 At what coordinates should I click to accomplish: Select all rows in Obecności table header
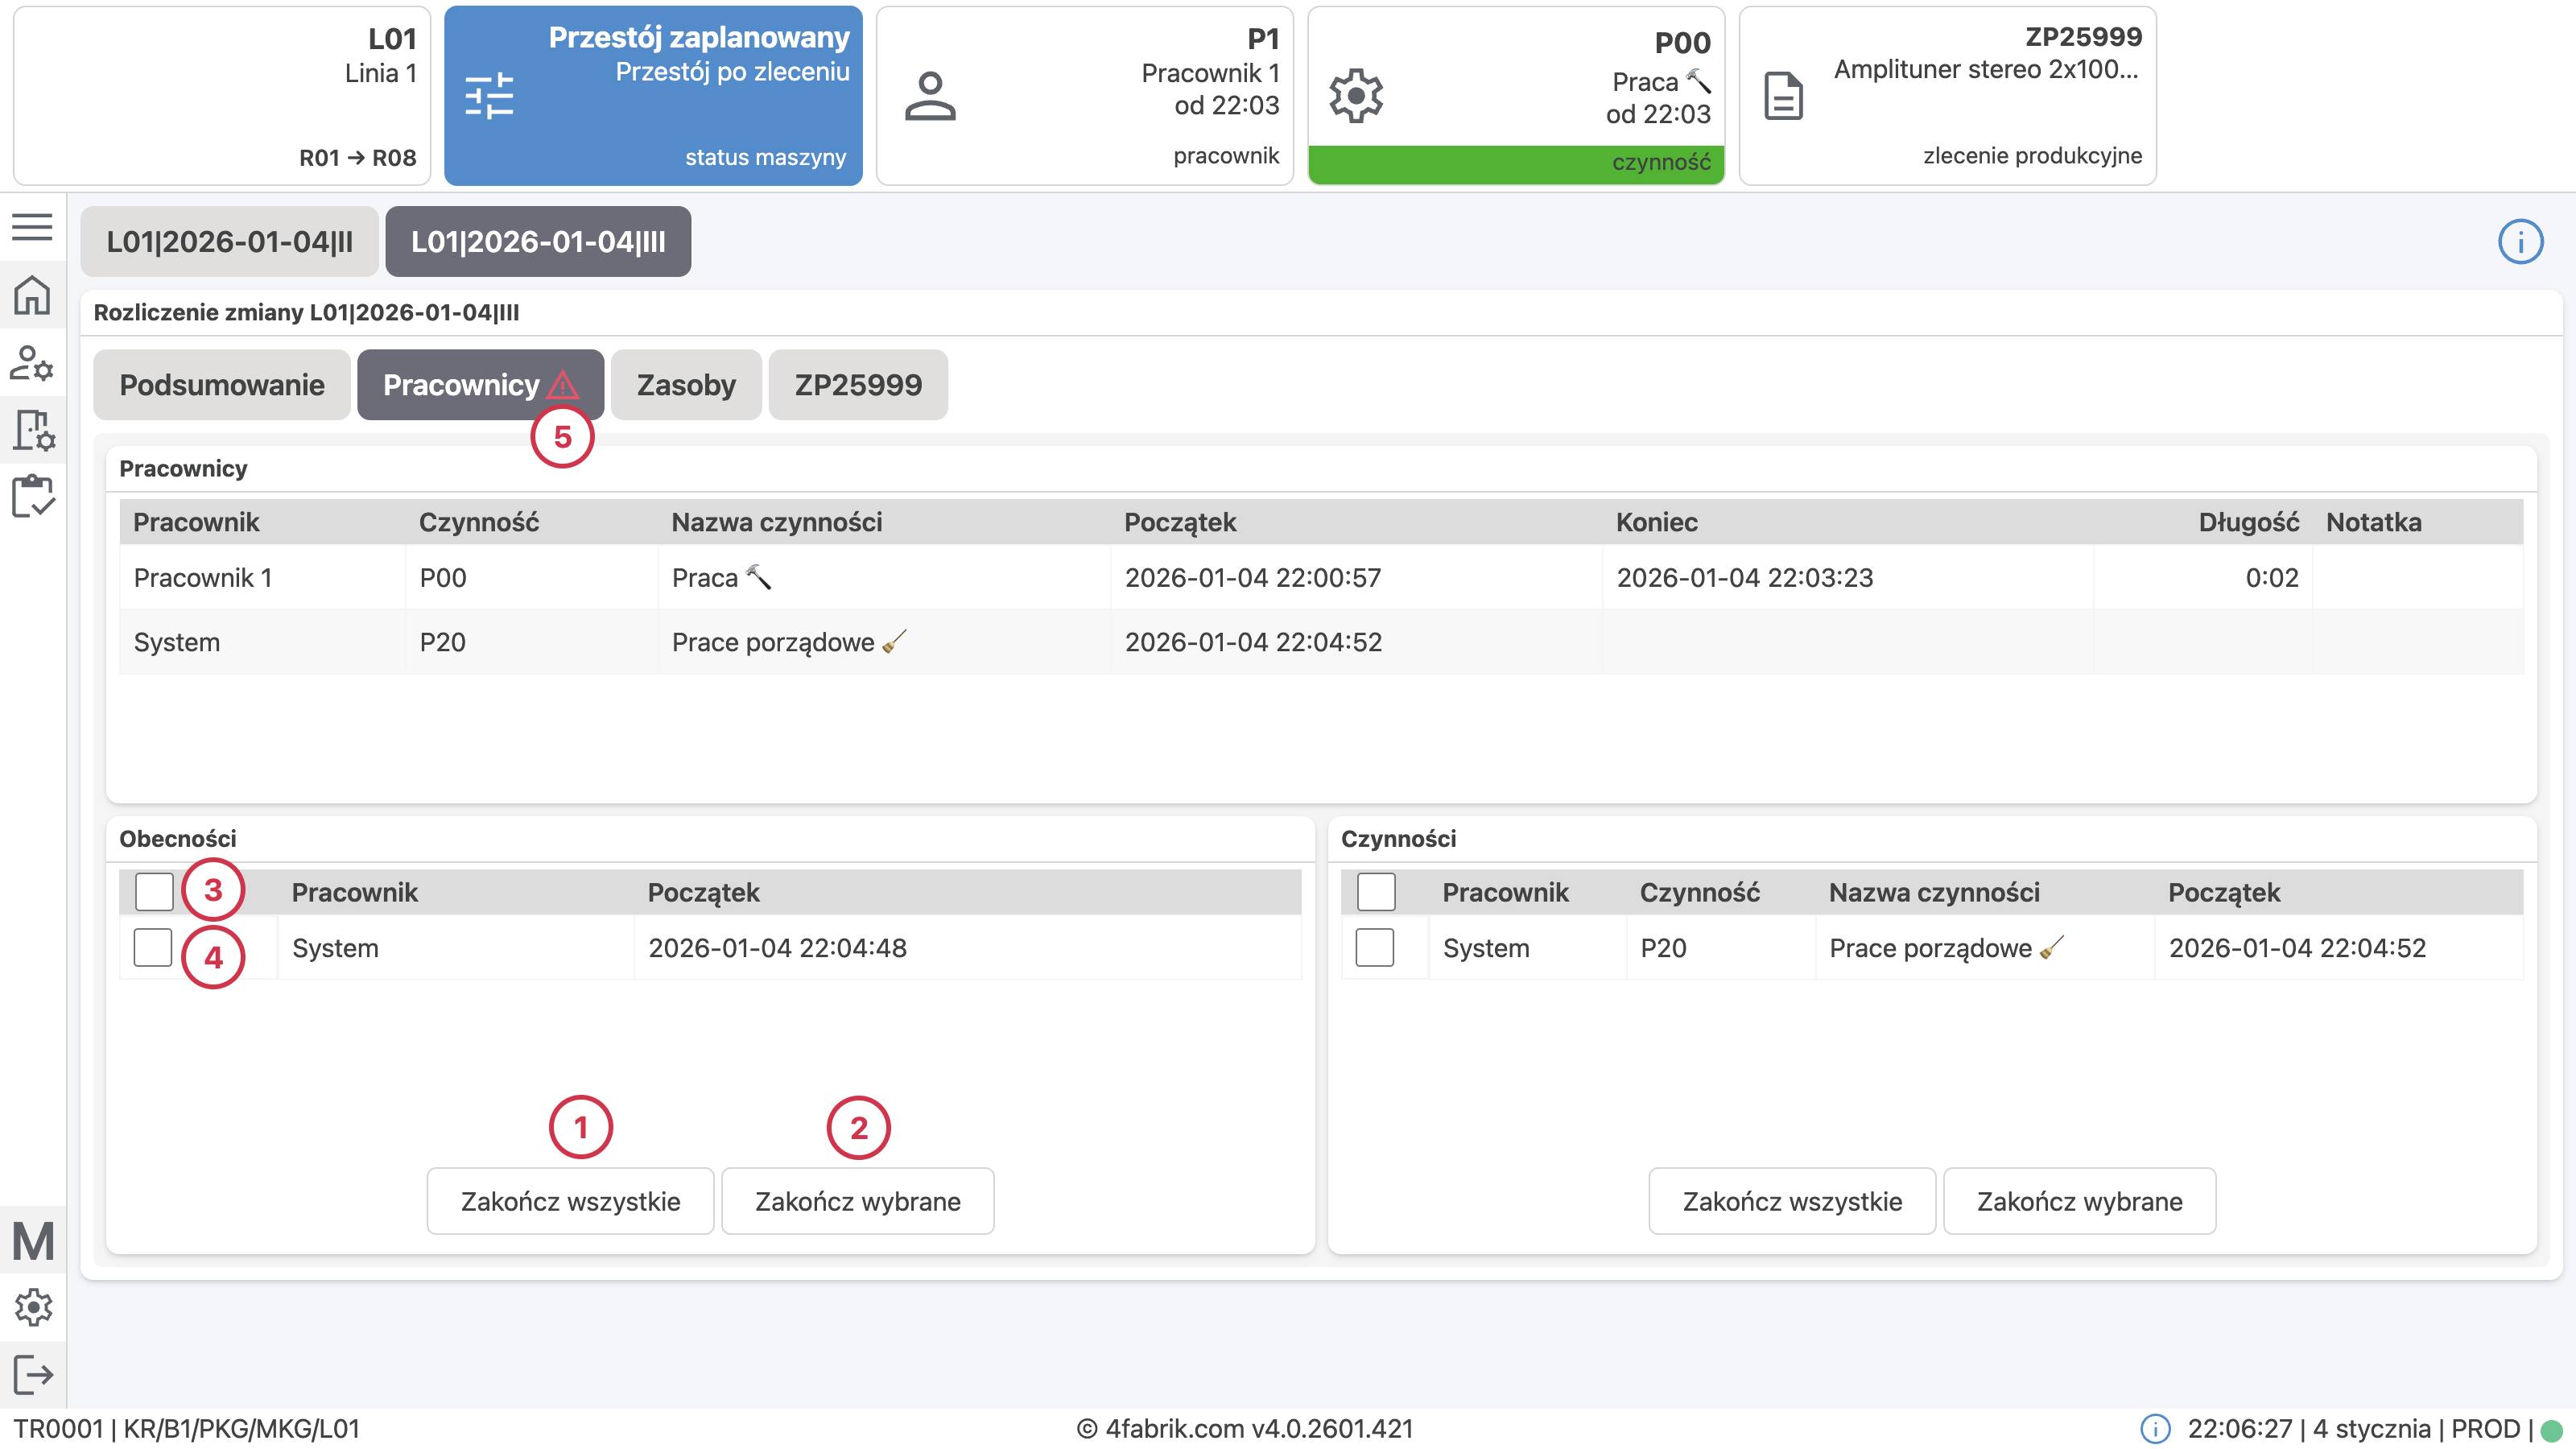[x=154, y=891]
